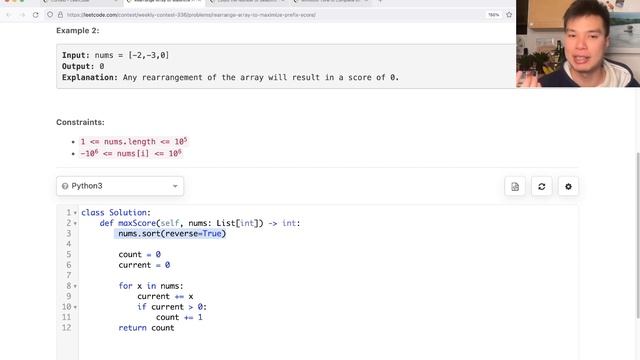The width and height of the screenshot is (640, 360).
Task: Click the shield tracking protection icon
Action: (50, 15)
